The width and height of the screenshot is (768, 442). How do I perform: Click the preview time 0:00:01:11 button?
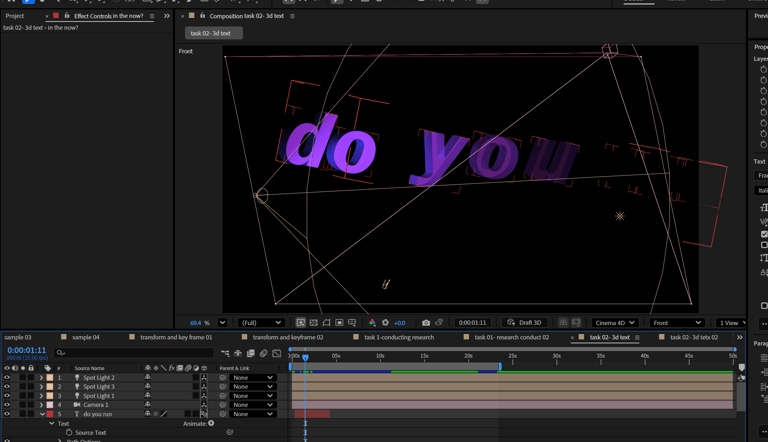[x=472, y=323]
